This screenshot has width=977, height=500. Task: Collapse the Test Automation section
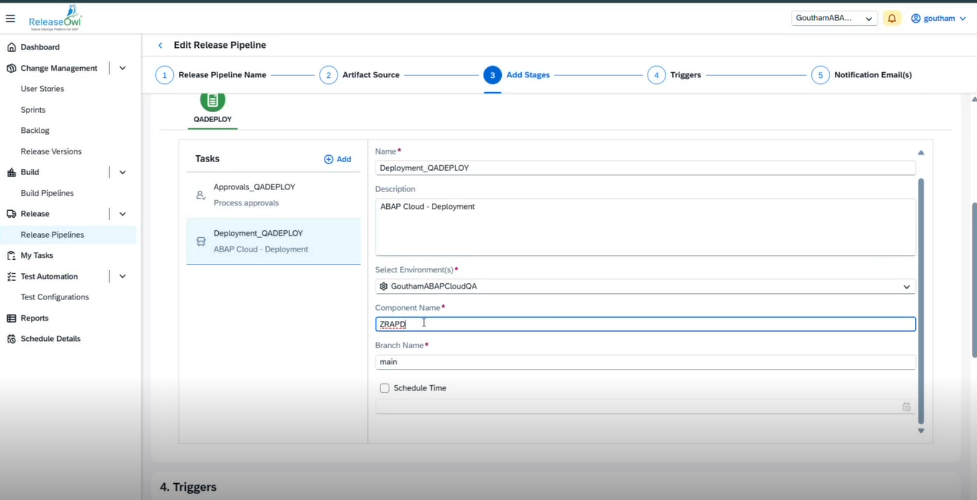coord(123,276)
